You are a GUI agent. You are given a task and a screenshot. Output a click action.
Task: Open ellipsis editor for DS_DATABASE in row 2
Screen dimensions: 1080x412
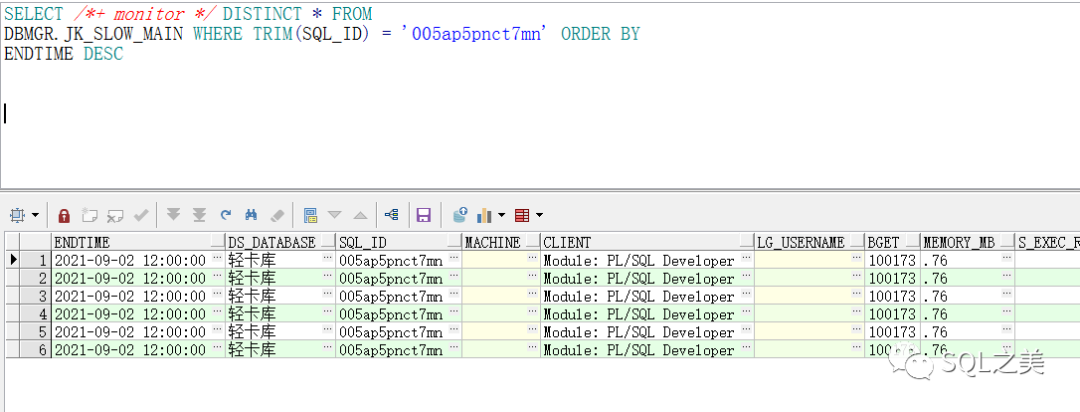[328, 276]
